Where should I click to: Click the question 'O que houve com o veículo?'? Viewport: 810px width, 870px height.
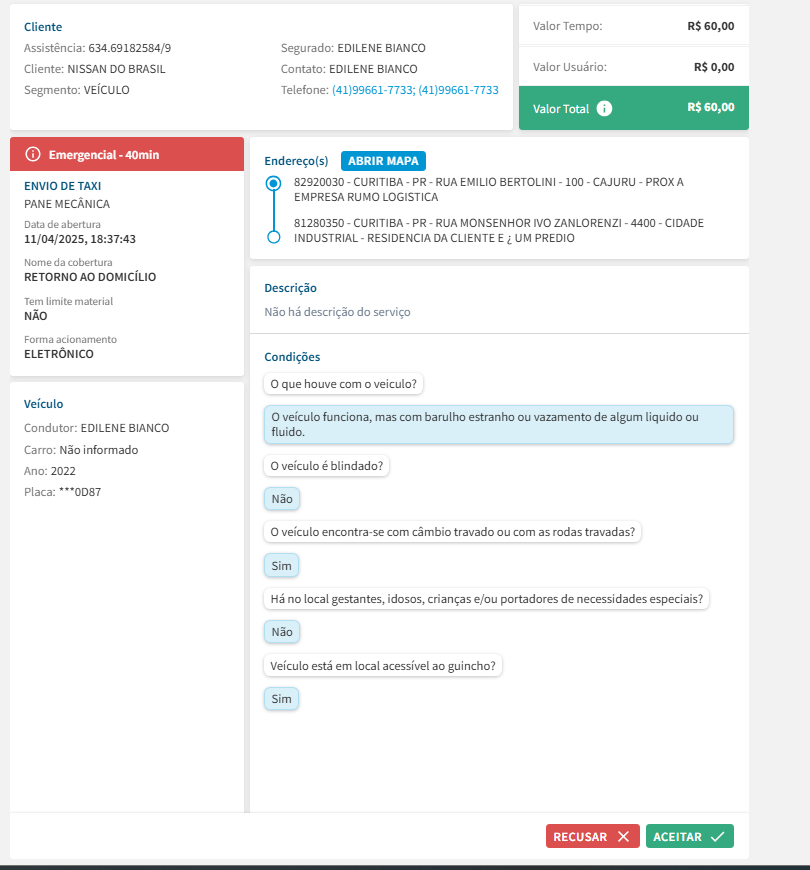coord(345,383)
